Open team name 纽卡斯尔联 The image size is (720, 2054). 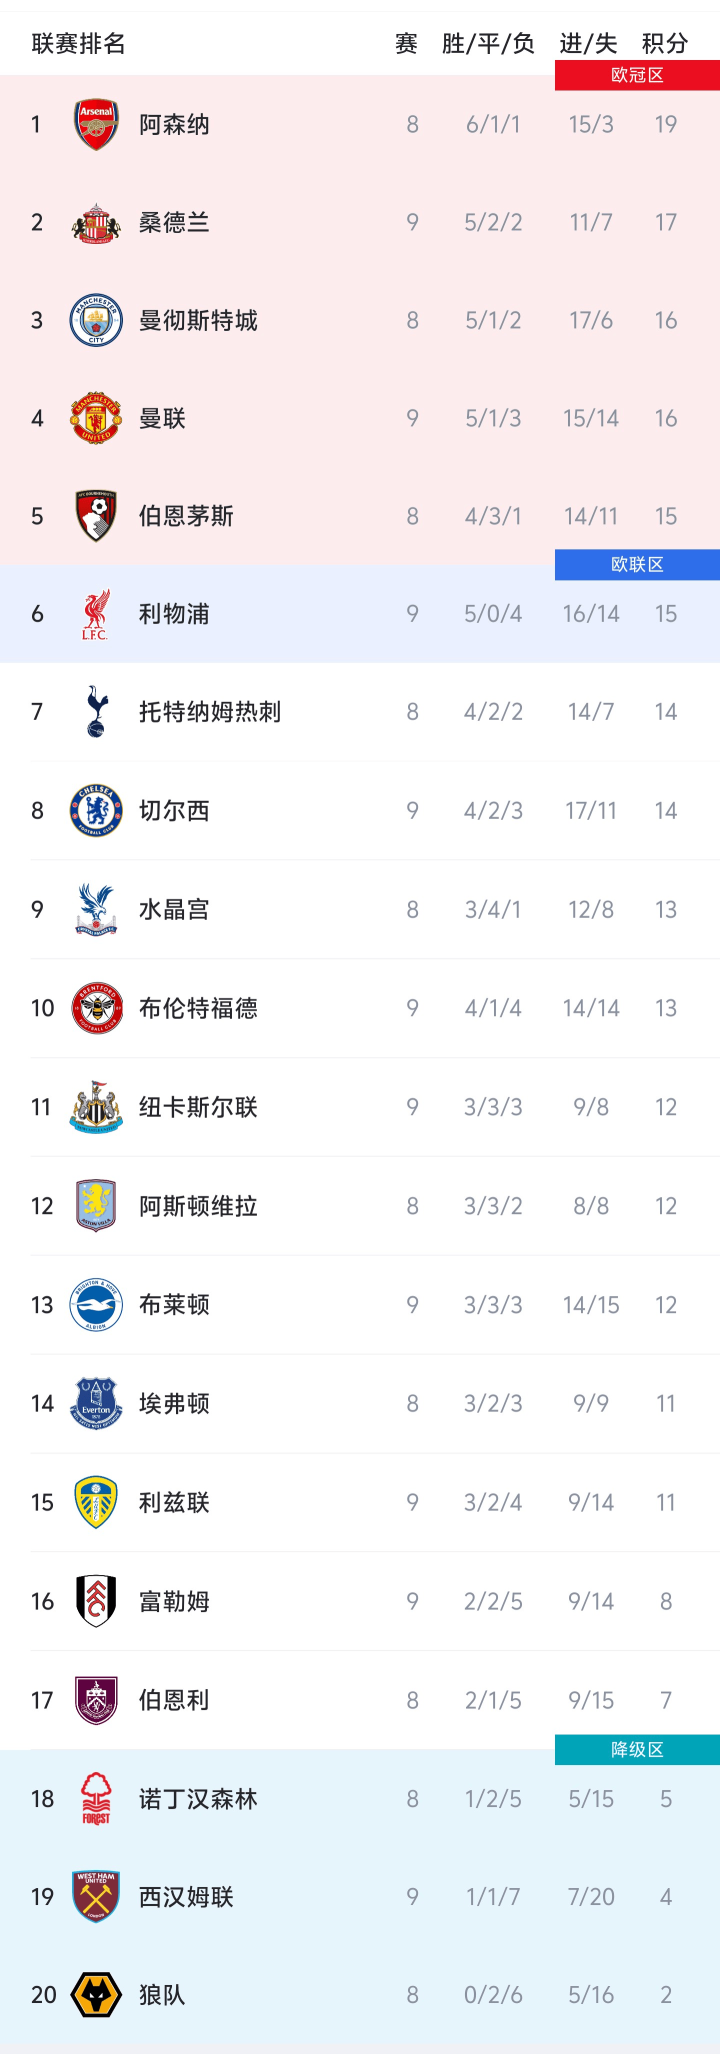coord(198,1107)
